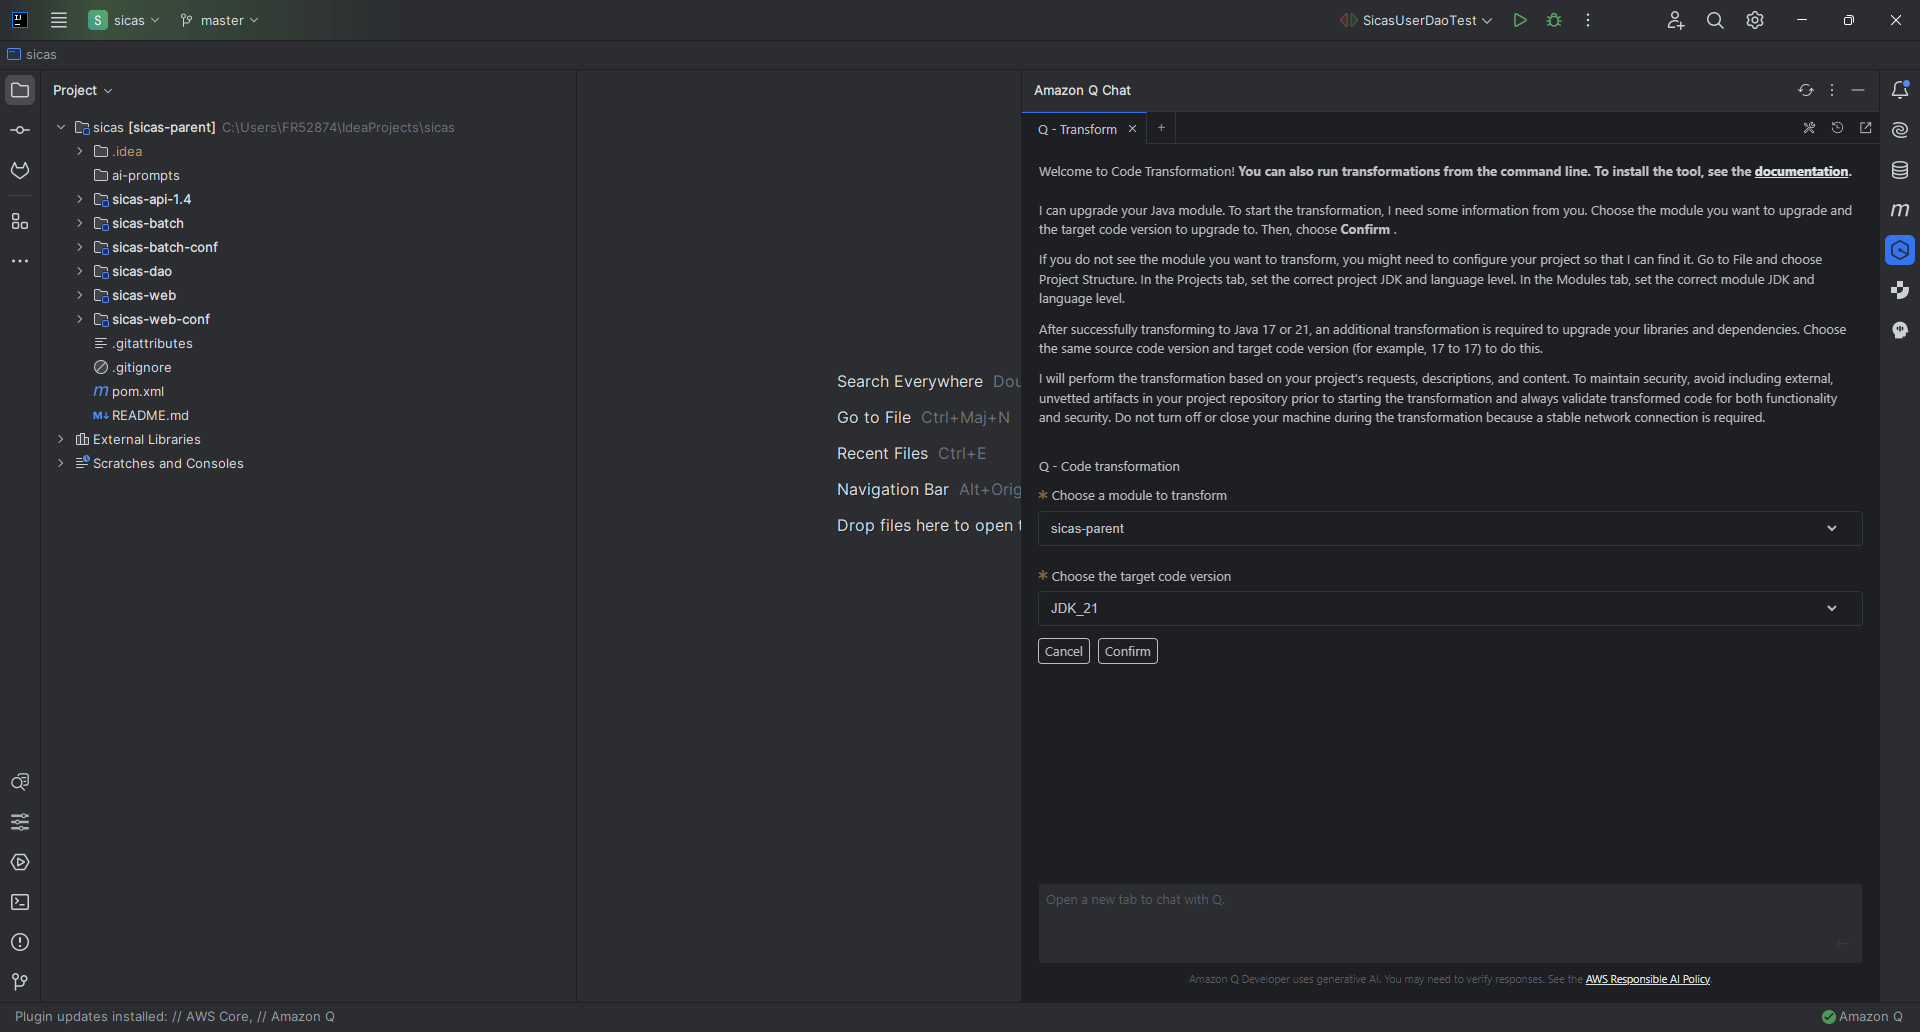Click the Confirm button

pyautogui.click(x=1128, y=651)
